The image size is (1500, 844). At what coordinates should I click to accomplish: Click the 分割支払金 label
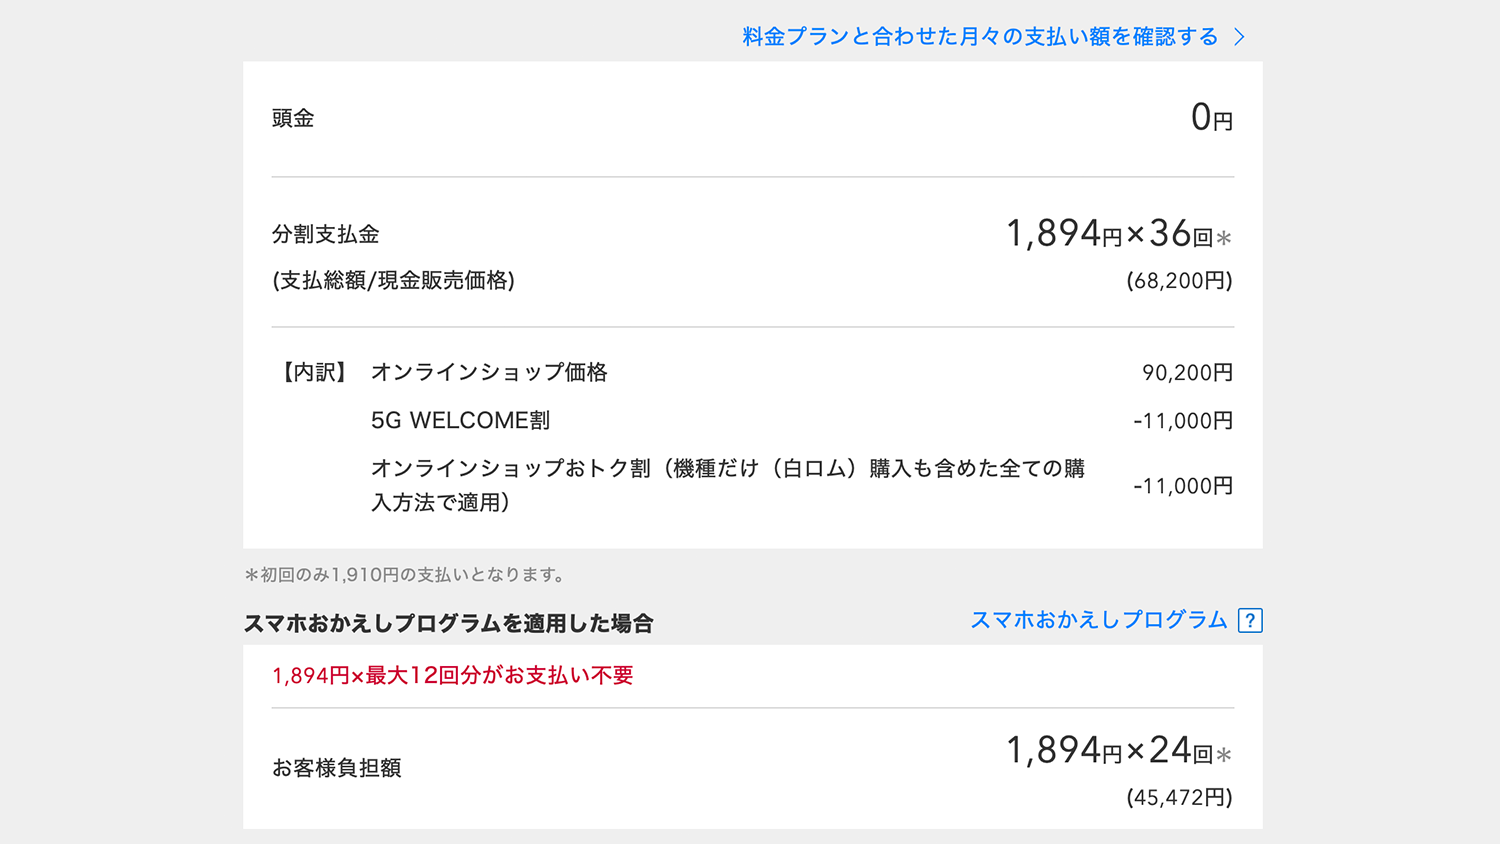click(326, 234)
